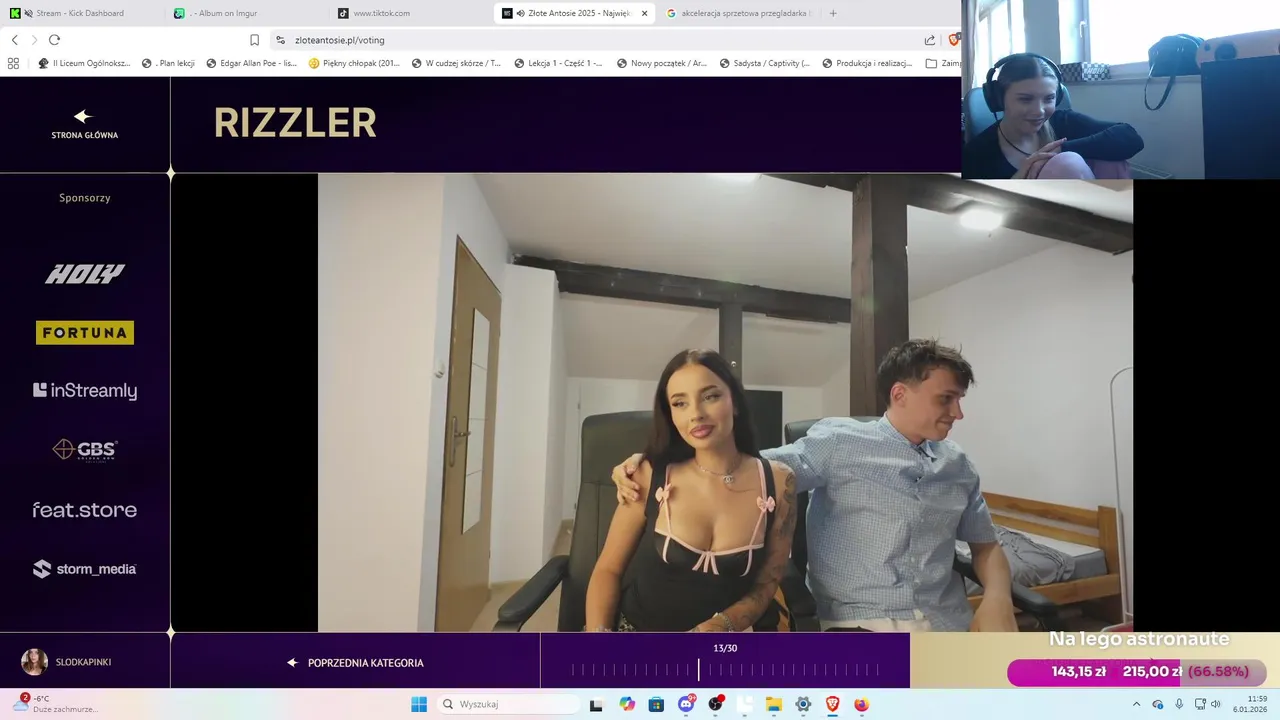
Task: Go to Poprzednia Kategoria
Action: pos(355,663)
